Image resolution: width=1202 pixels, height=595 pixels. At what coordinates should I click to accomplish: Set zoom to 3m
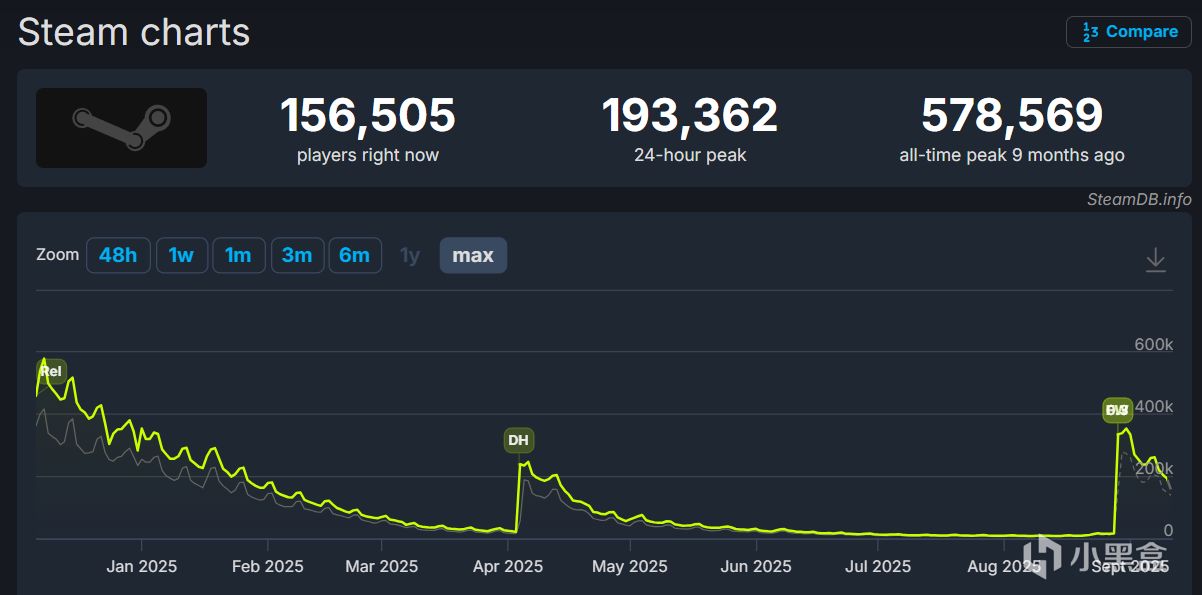[297, 255]
